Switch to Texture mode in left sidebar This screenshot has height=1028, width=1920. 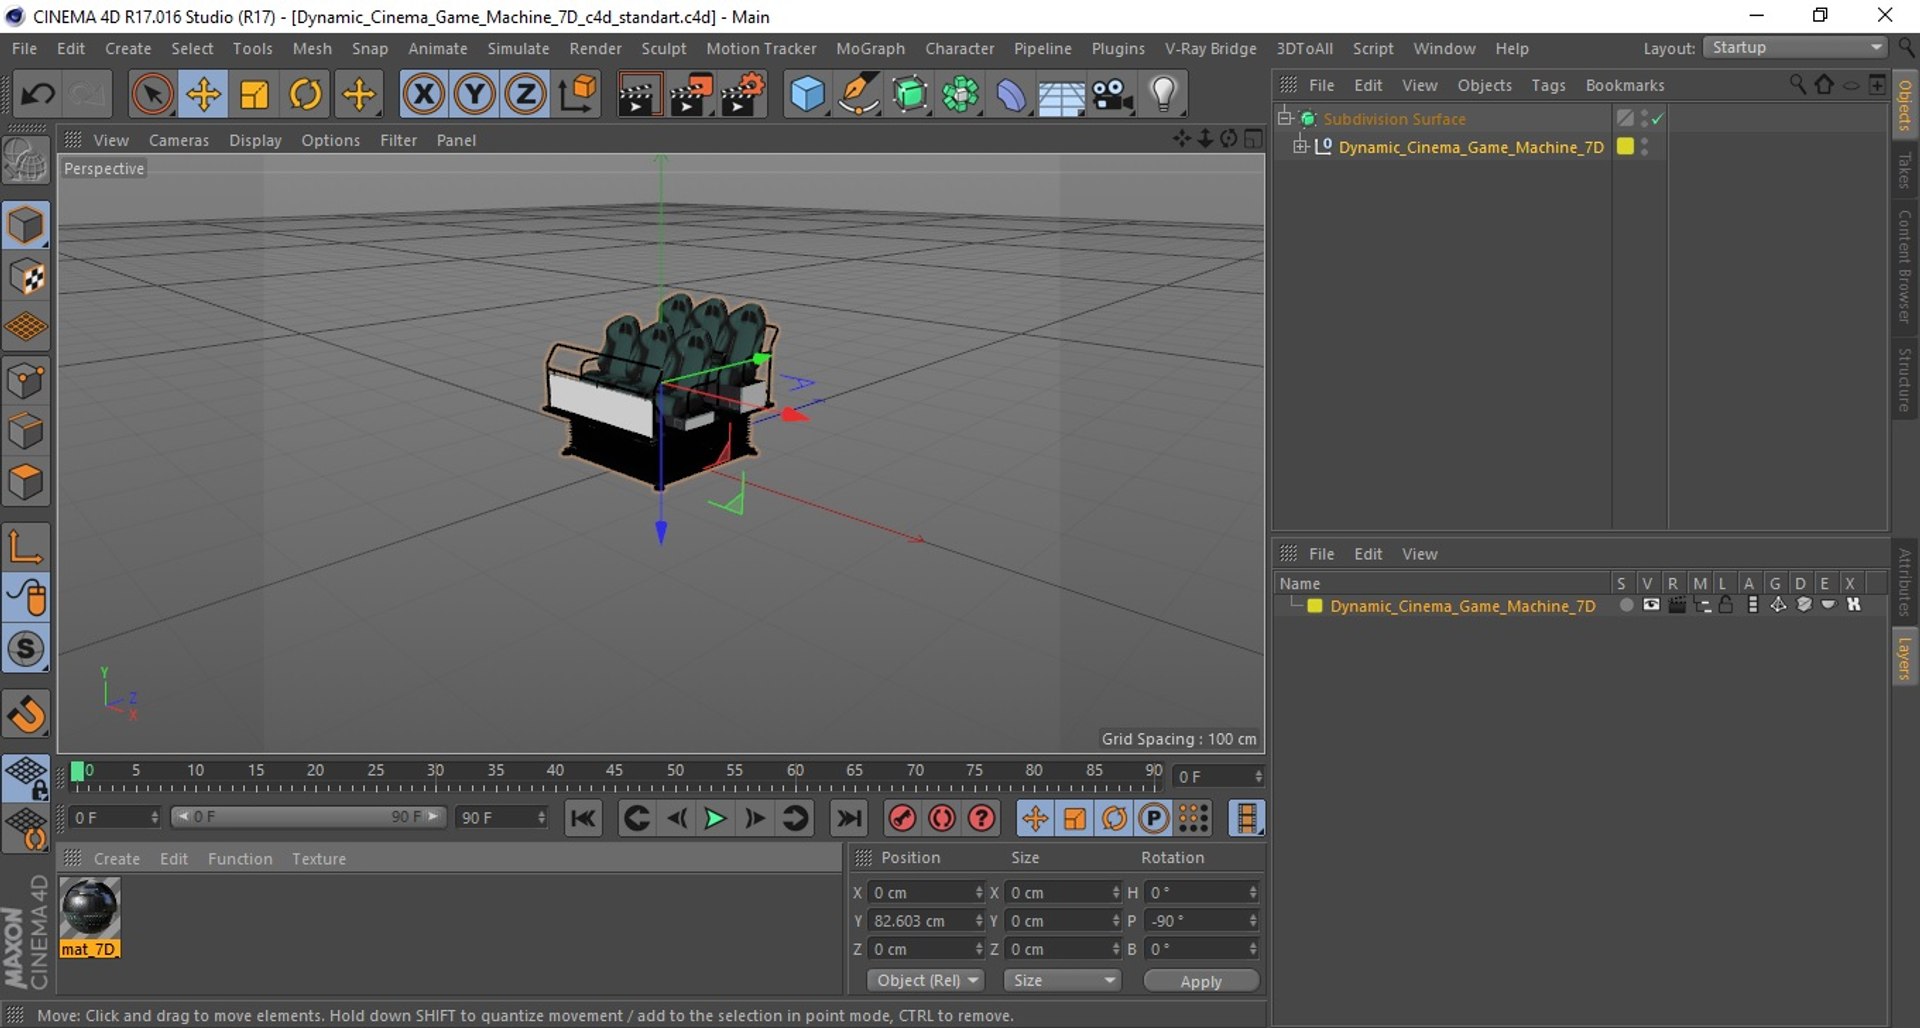tap(26, 277)
